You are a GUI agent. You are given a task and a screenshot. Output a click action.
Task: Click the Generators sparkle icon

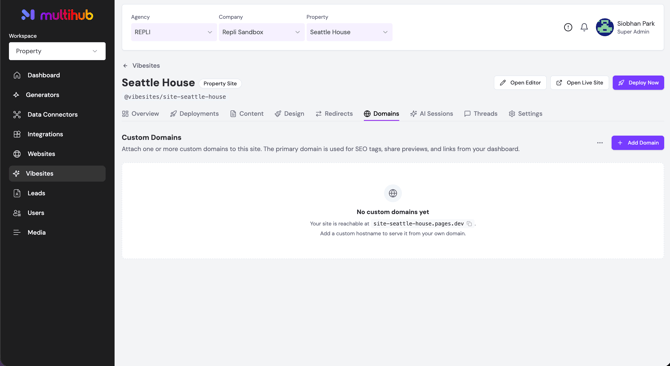16,95
